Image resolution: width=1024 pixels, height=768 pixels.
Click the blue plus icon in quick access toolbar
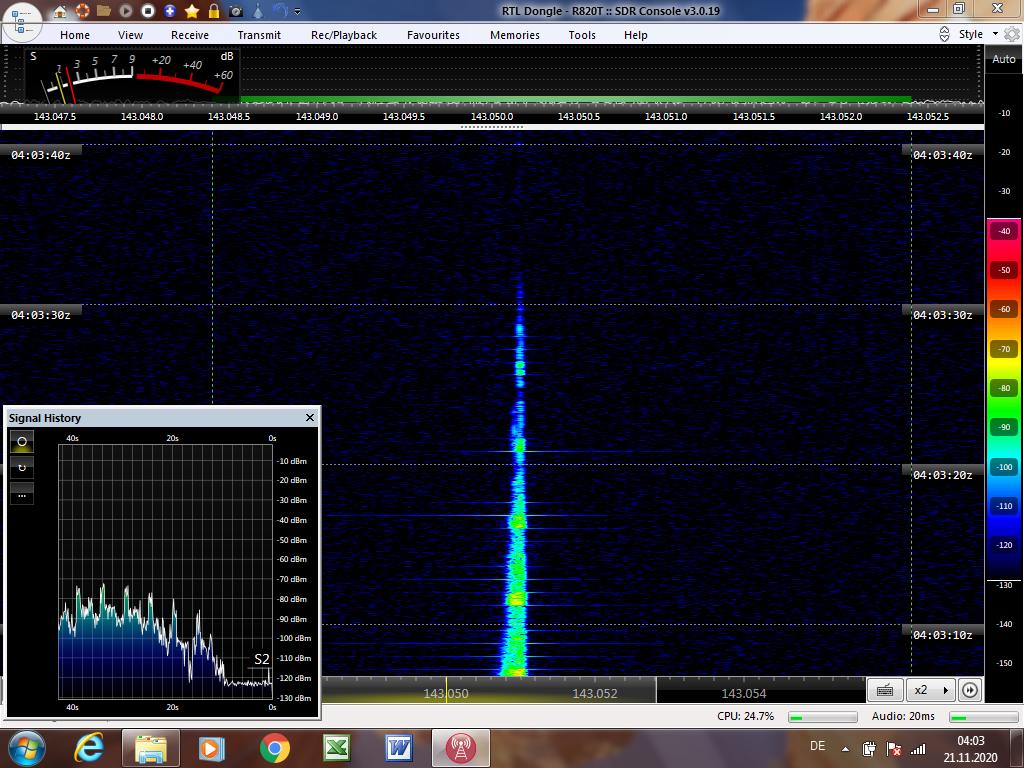(170, 11)
